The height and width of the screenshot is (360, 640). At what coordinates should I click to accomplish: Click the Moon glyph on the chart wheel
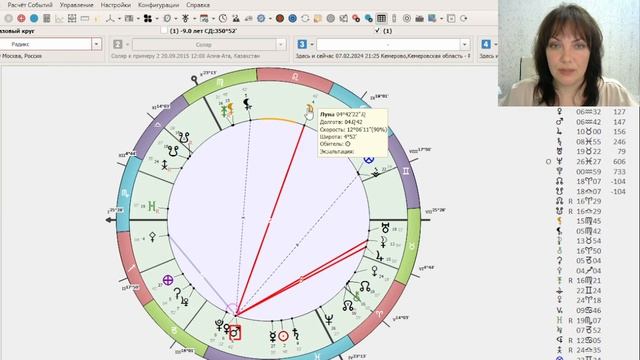coord(310,109)
